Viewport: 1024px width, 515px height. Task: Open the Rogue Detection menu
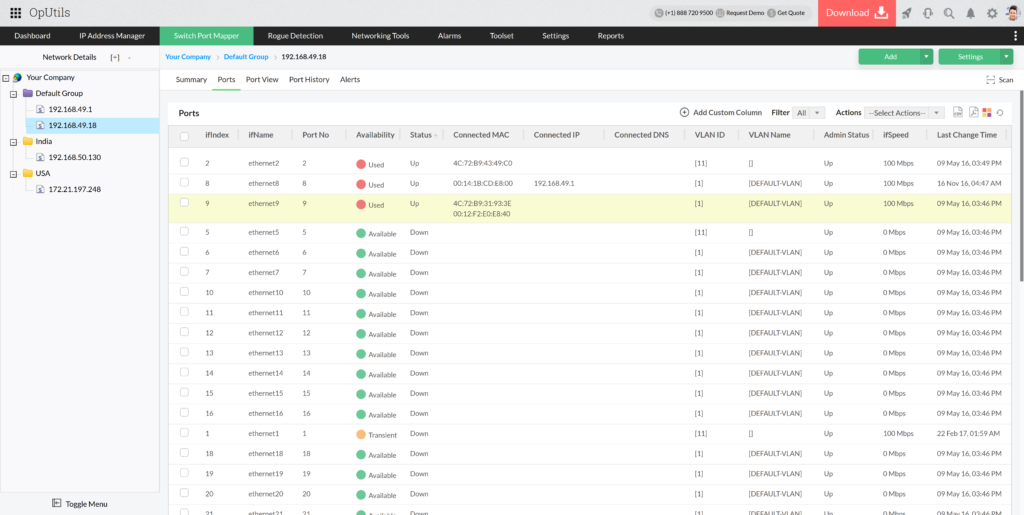pyautogui.click(x=295, y=36)
